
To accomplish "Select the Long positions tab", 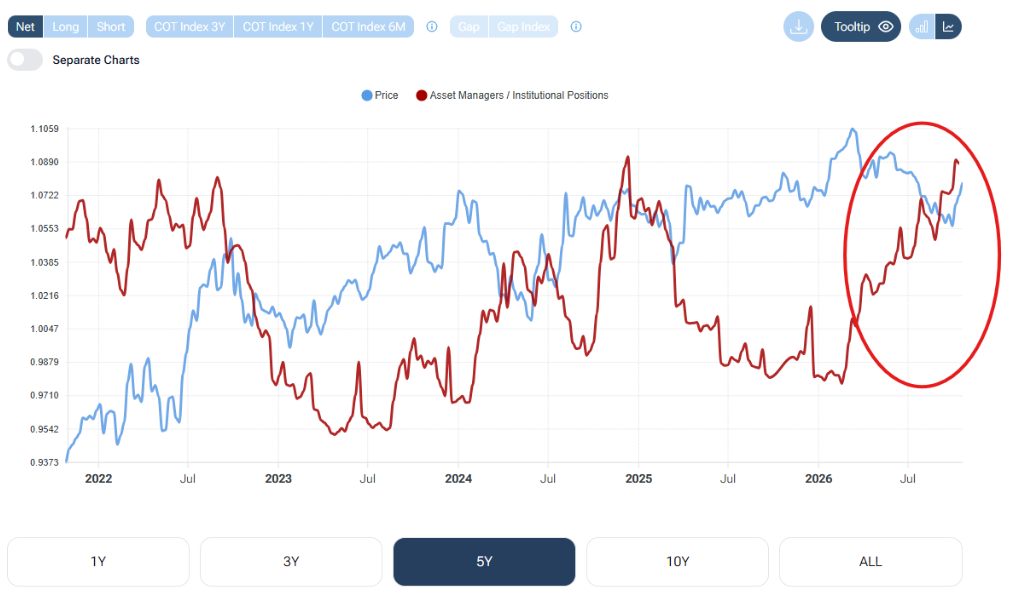I will point(65,27).
